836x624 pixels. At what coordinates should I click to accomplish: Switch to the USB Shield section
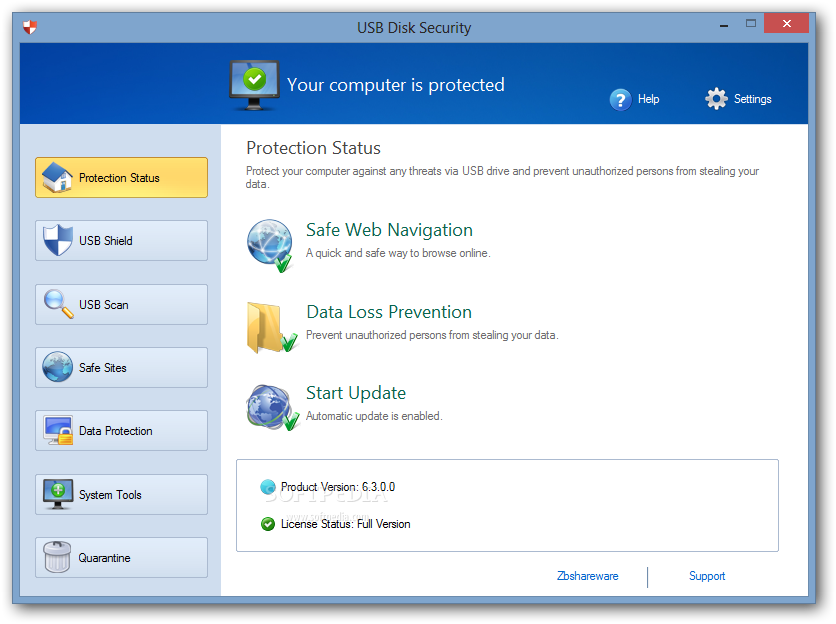pos(121,240)
